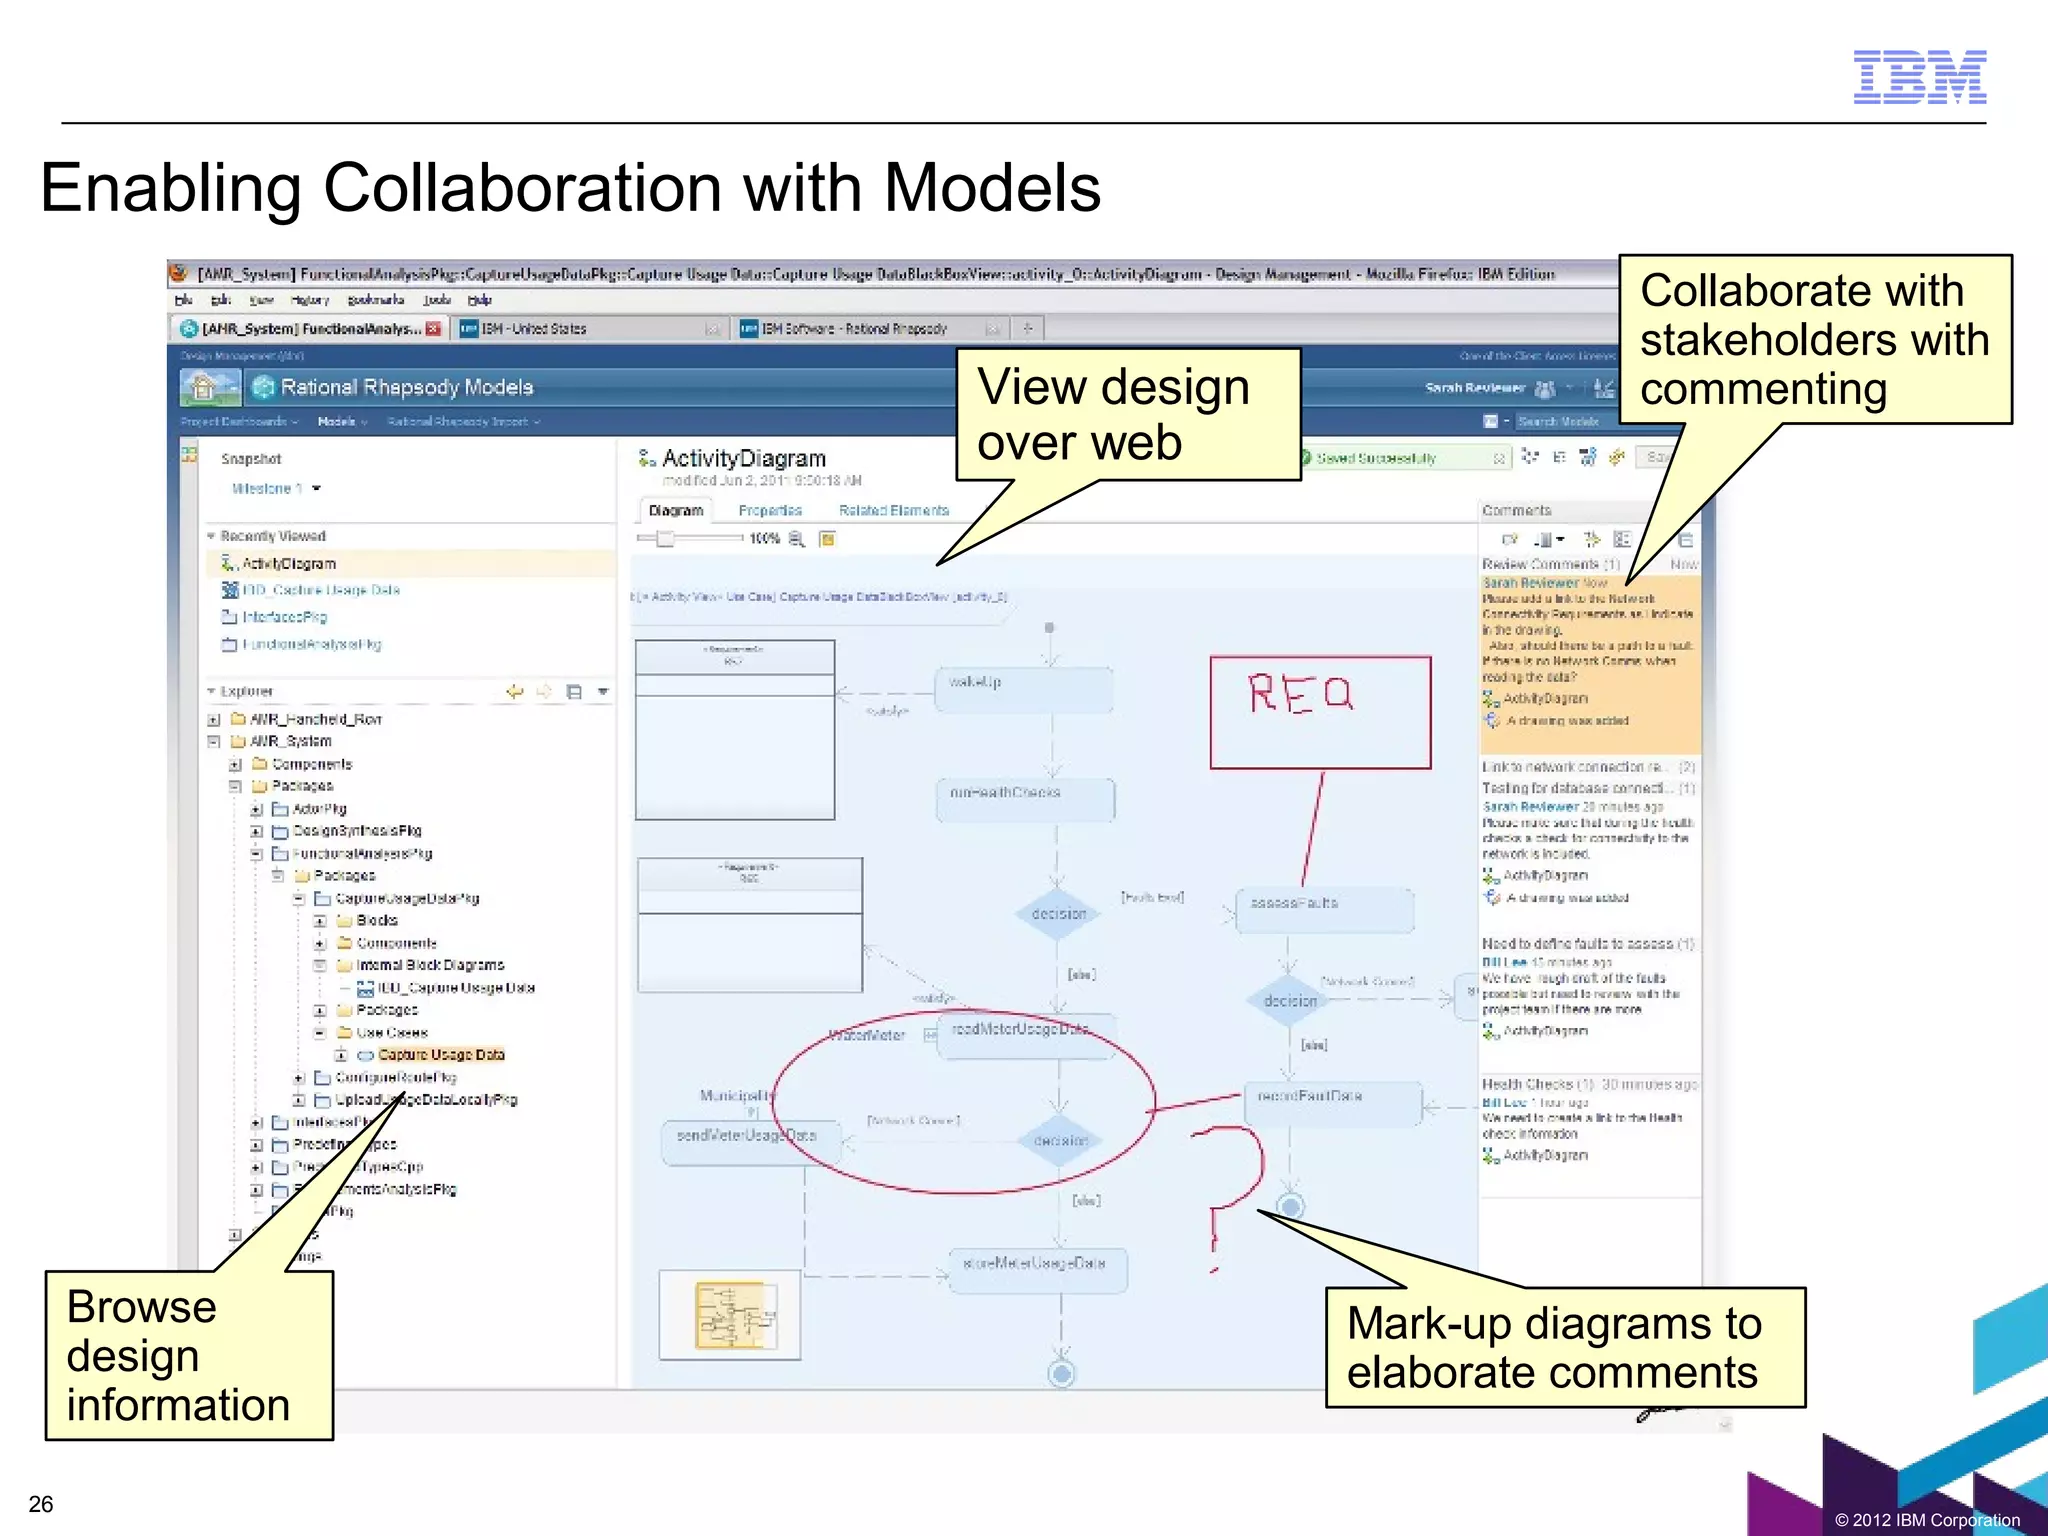
Task: Expand 'Link to network connection' comment thread
Action: [1589, 767]
